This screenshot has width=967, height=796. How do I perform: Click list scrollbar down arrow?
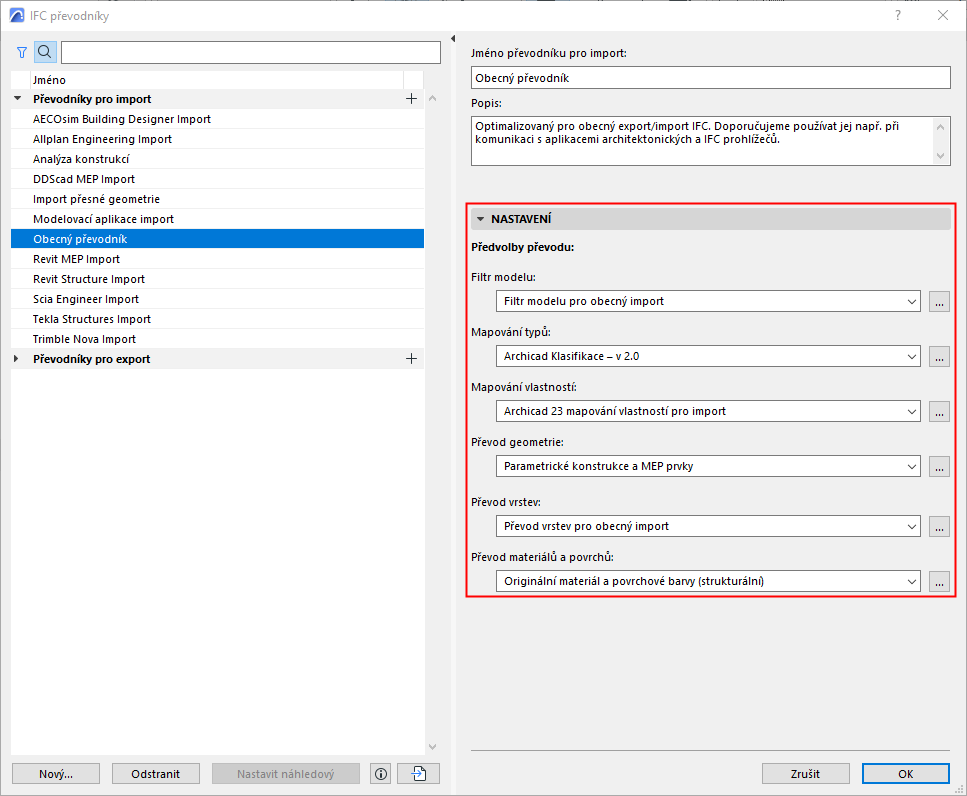[x=432, y=747]
